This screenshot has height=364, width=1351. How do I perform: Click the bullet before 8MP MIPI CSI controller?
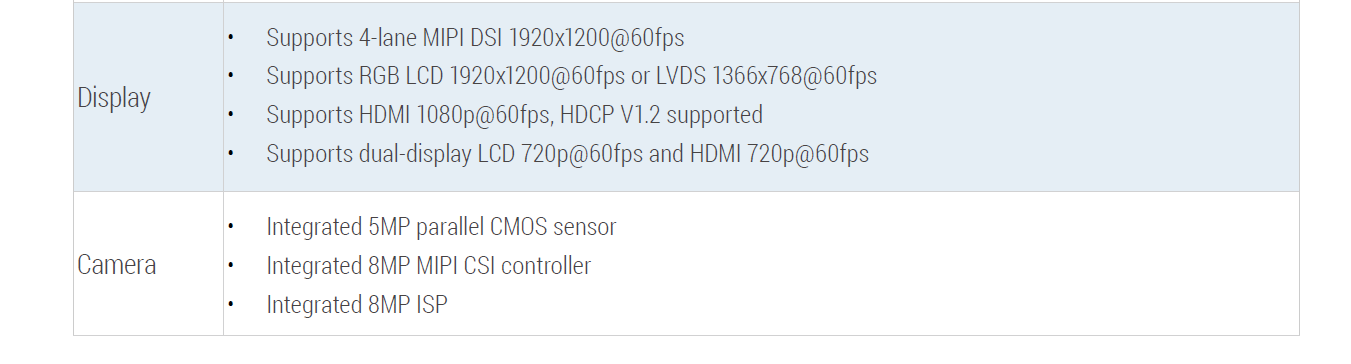pos(230,266)
